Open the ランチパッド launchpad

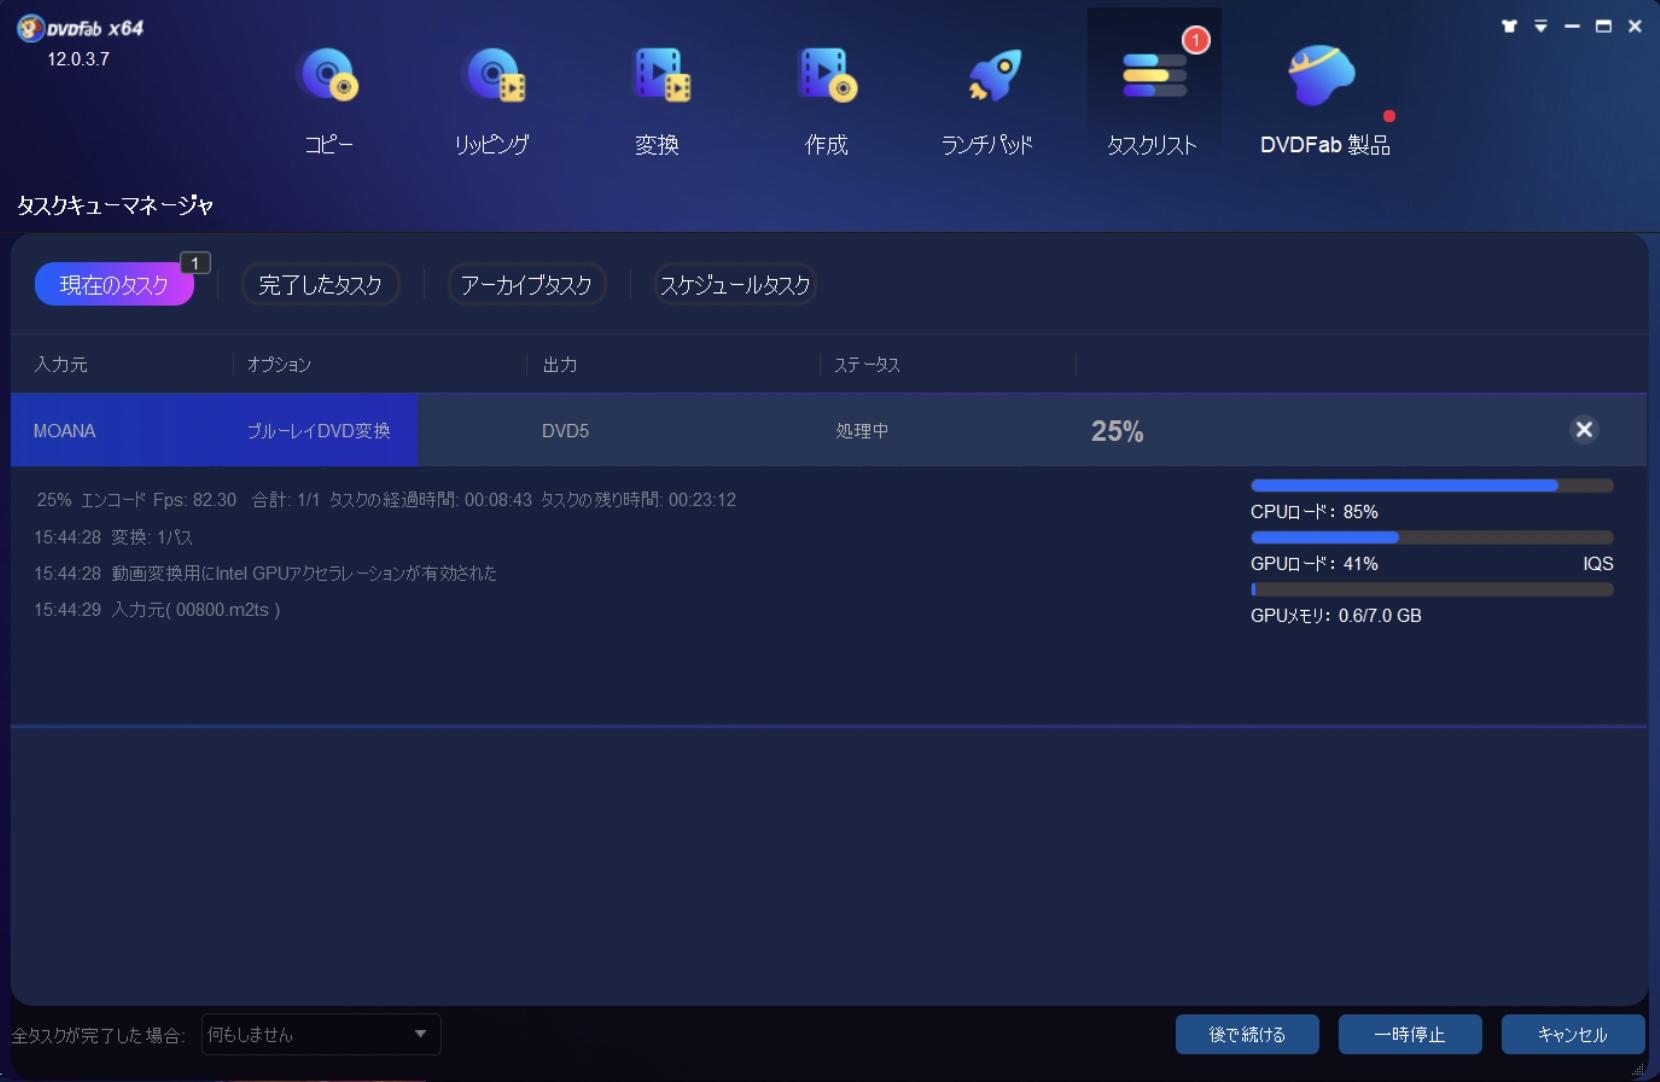[x=988, y=100]
